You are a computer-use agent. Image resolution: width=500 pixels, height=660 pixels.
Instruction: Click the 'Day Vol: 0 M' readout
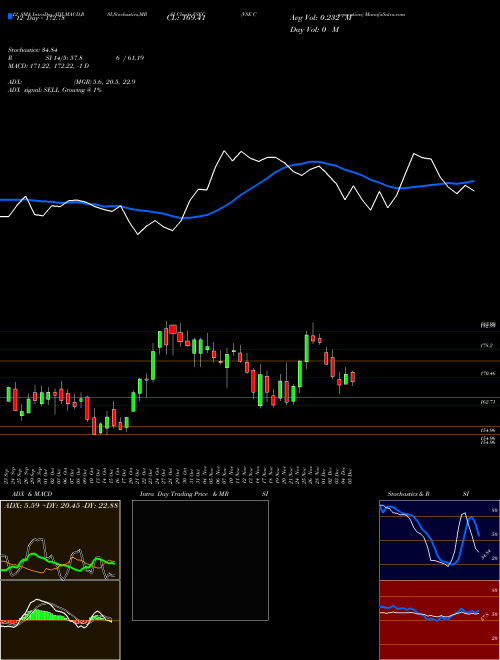pyautogui.click(x=314, y=30)
